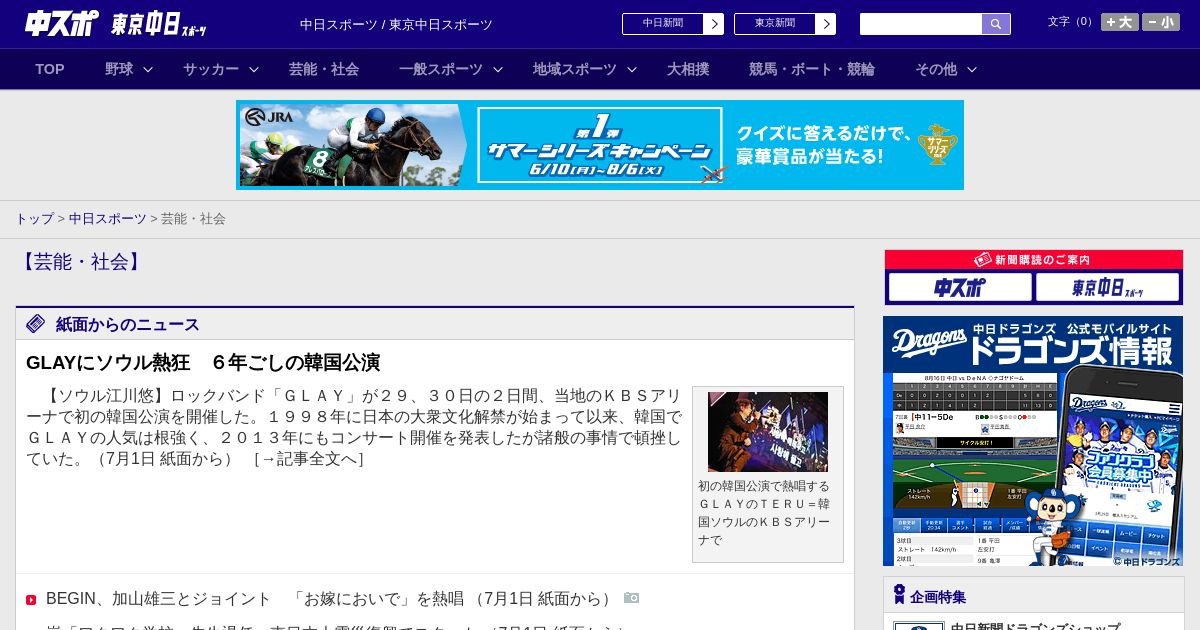Click the 新聞購読のご案内 red header
Image resolution: width=1200 pixels, height=630 pixels.
coord(1034,260)
